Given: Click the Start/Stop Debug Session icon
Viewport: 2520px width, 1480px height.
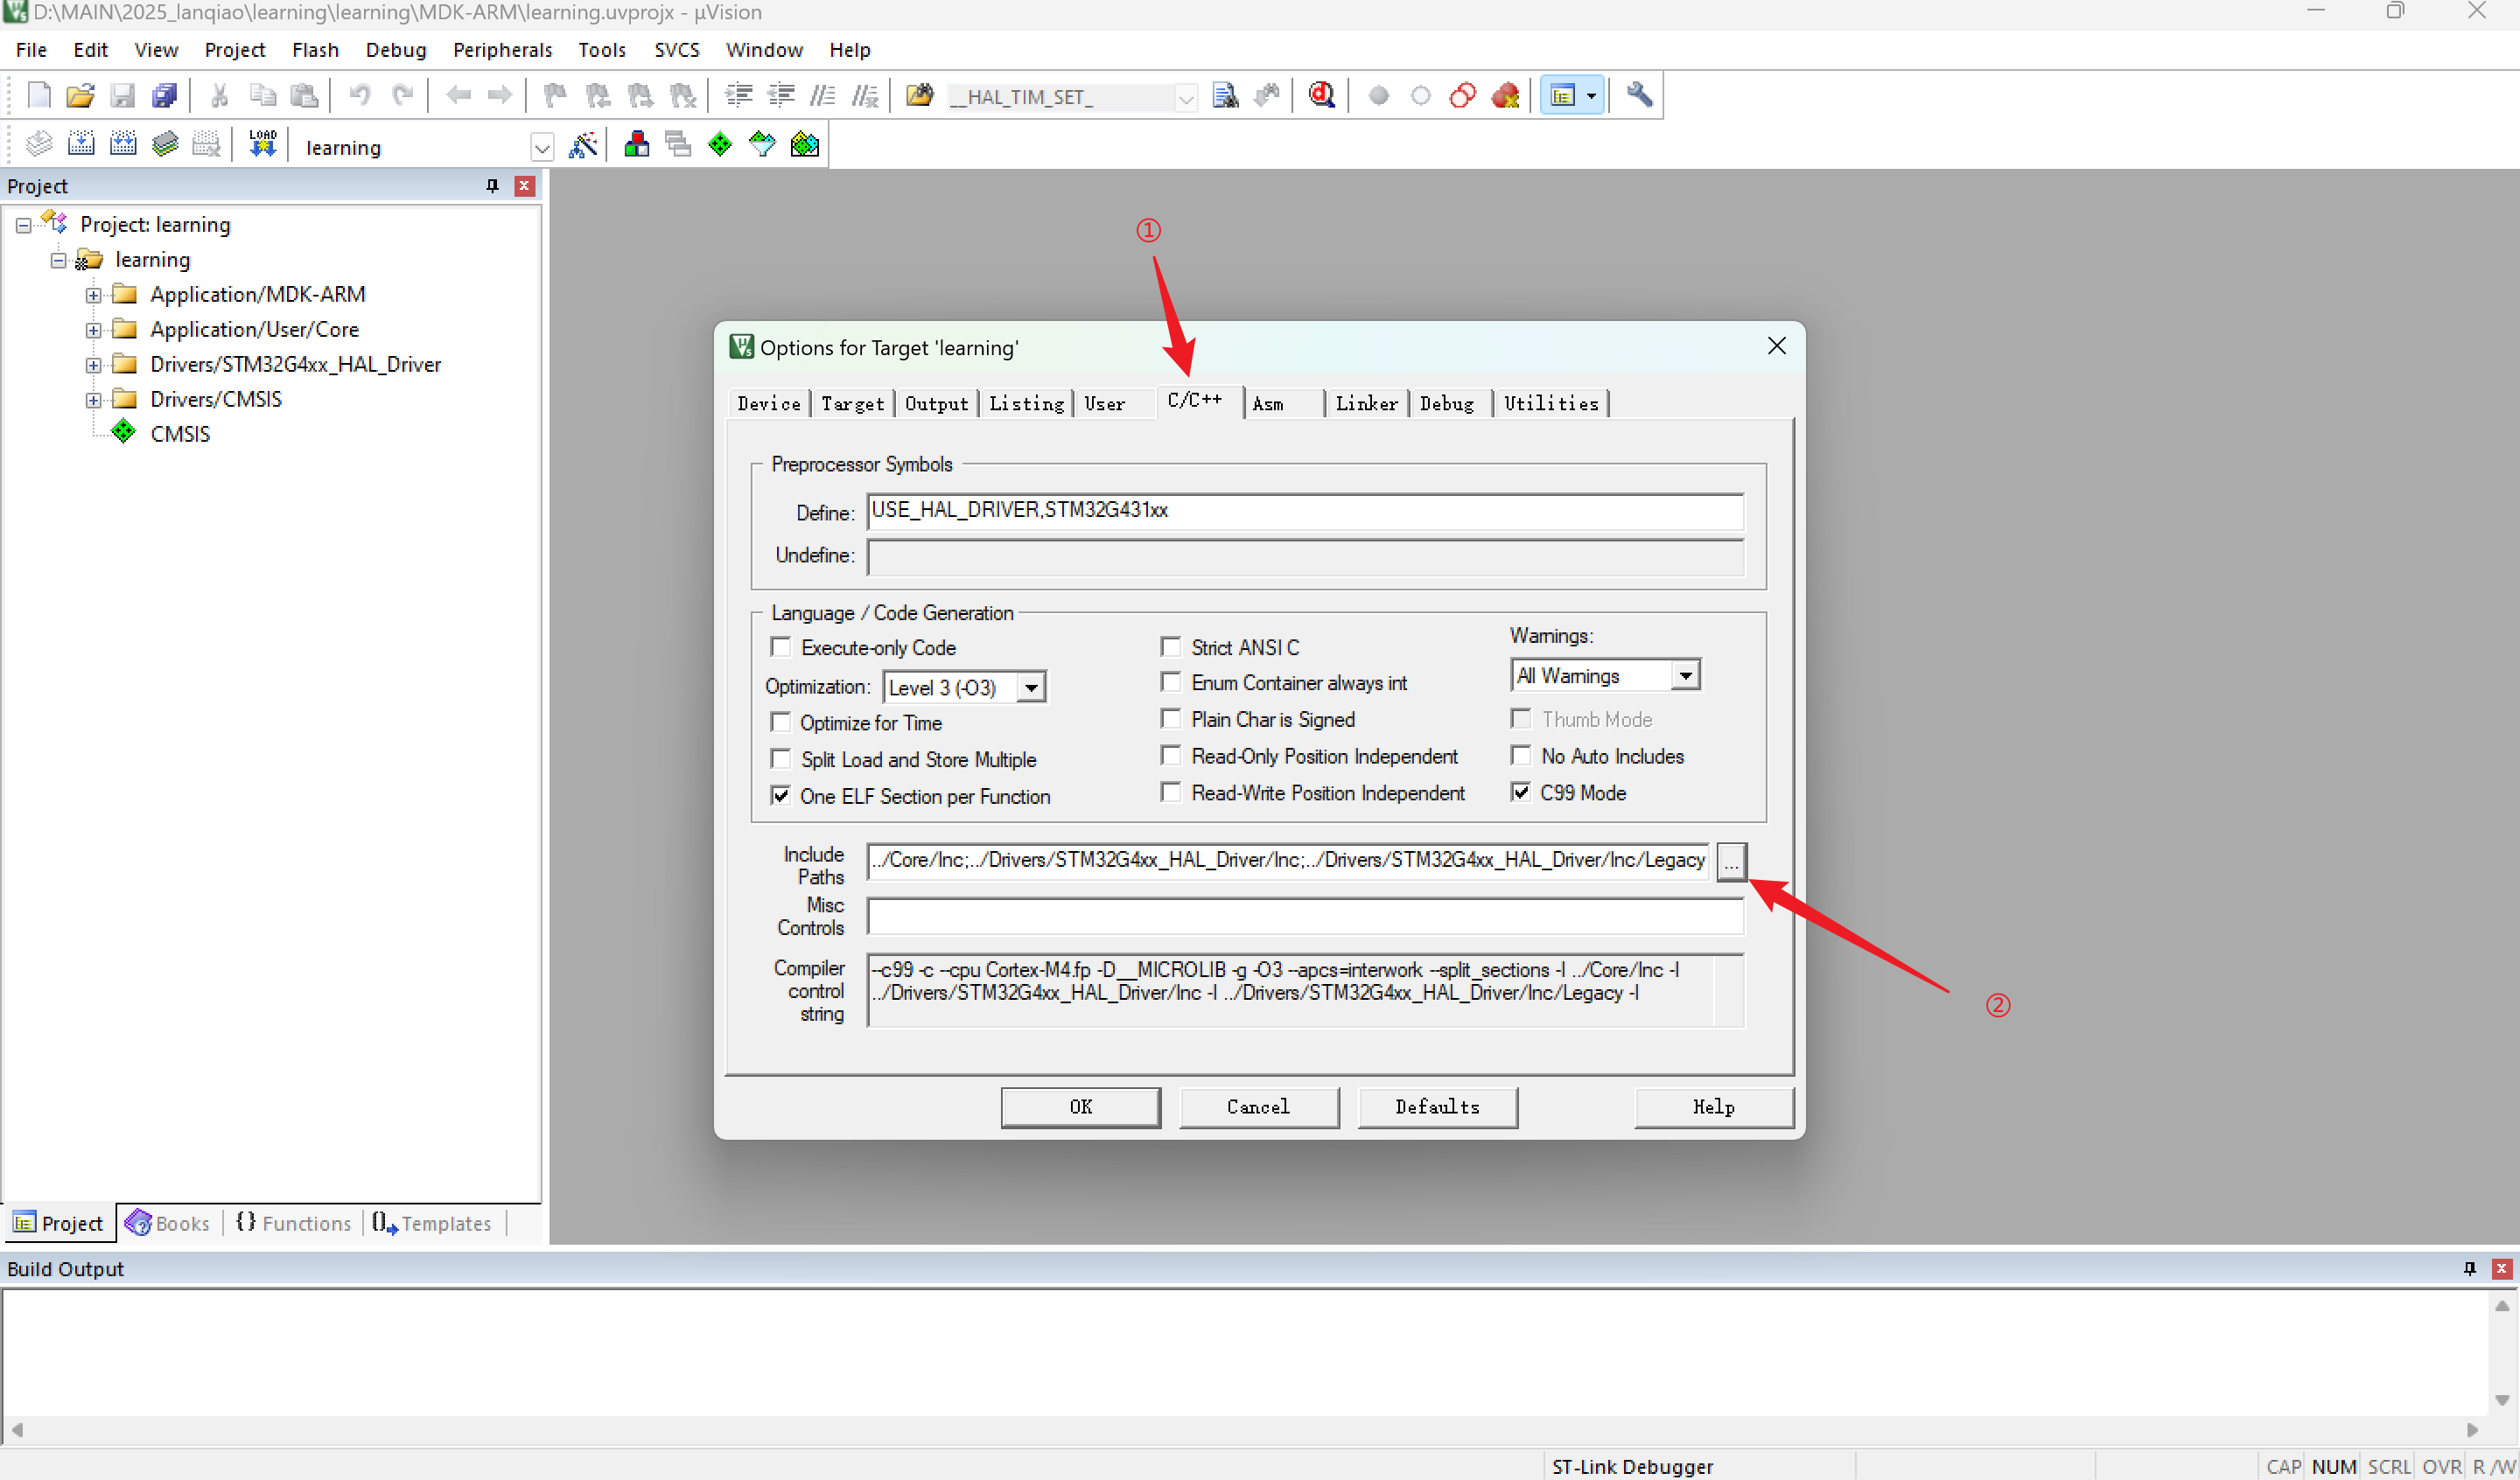Looking at the screenshot, I should pyautogui.click(x=1322, y=95).
